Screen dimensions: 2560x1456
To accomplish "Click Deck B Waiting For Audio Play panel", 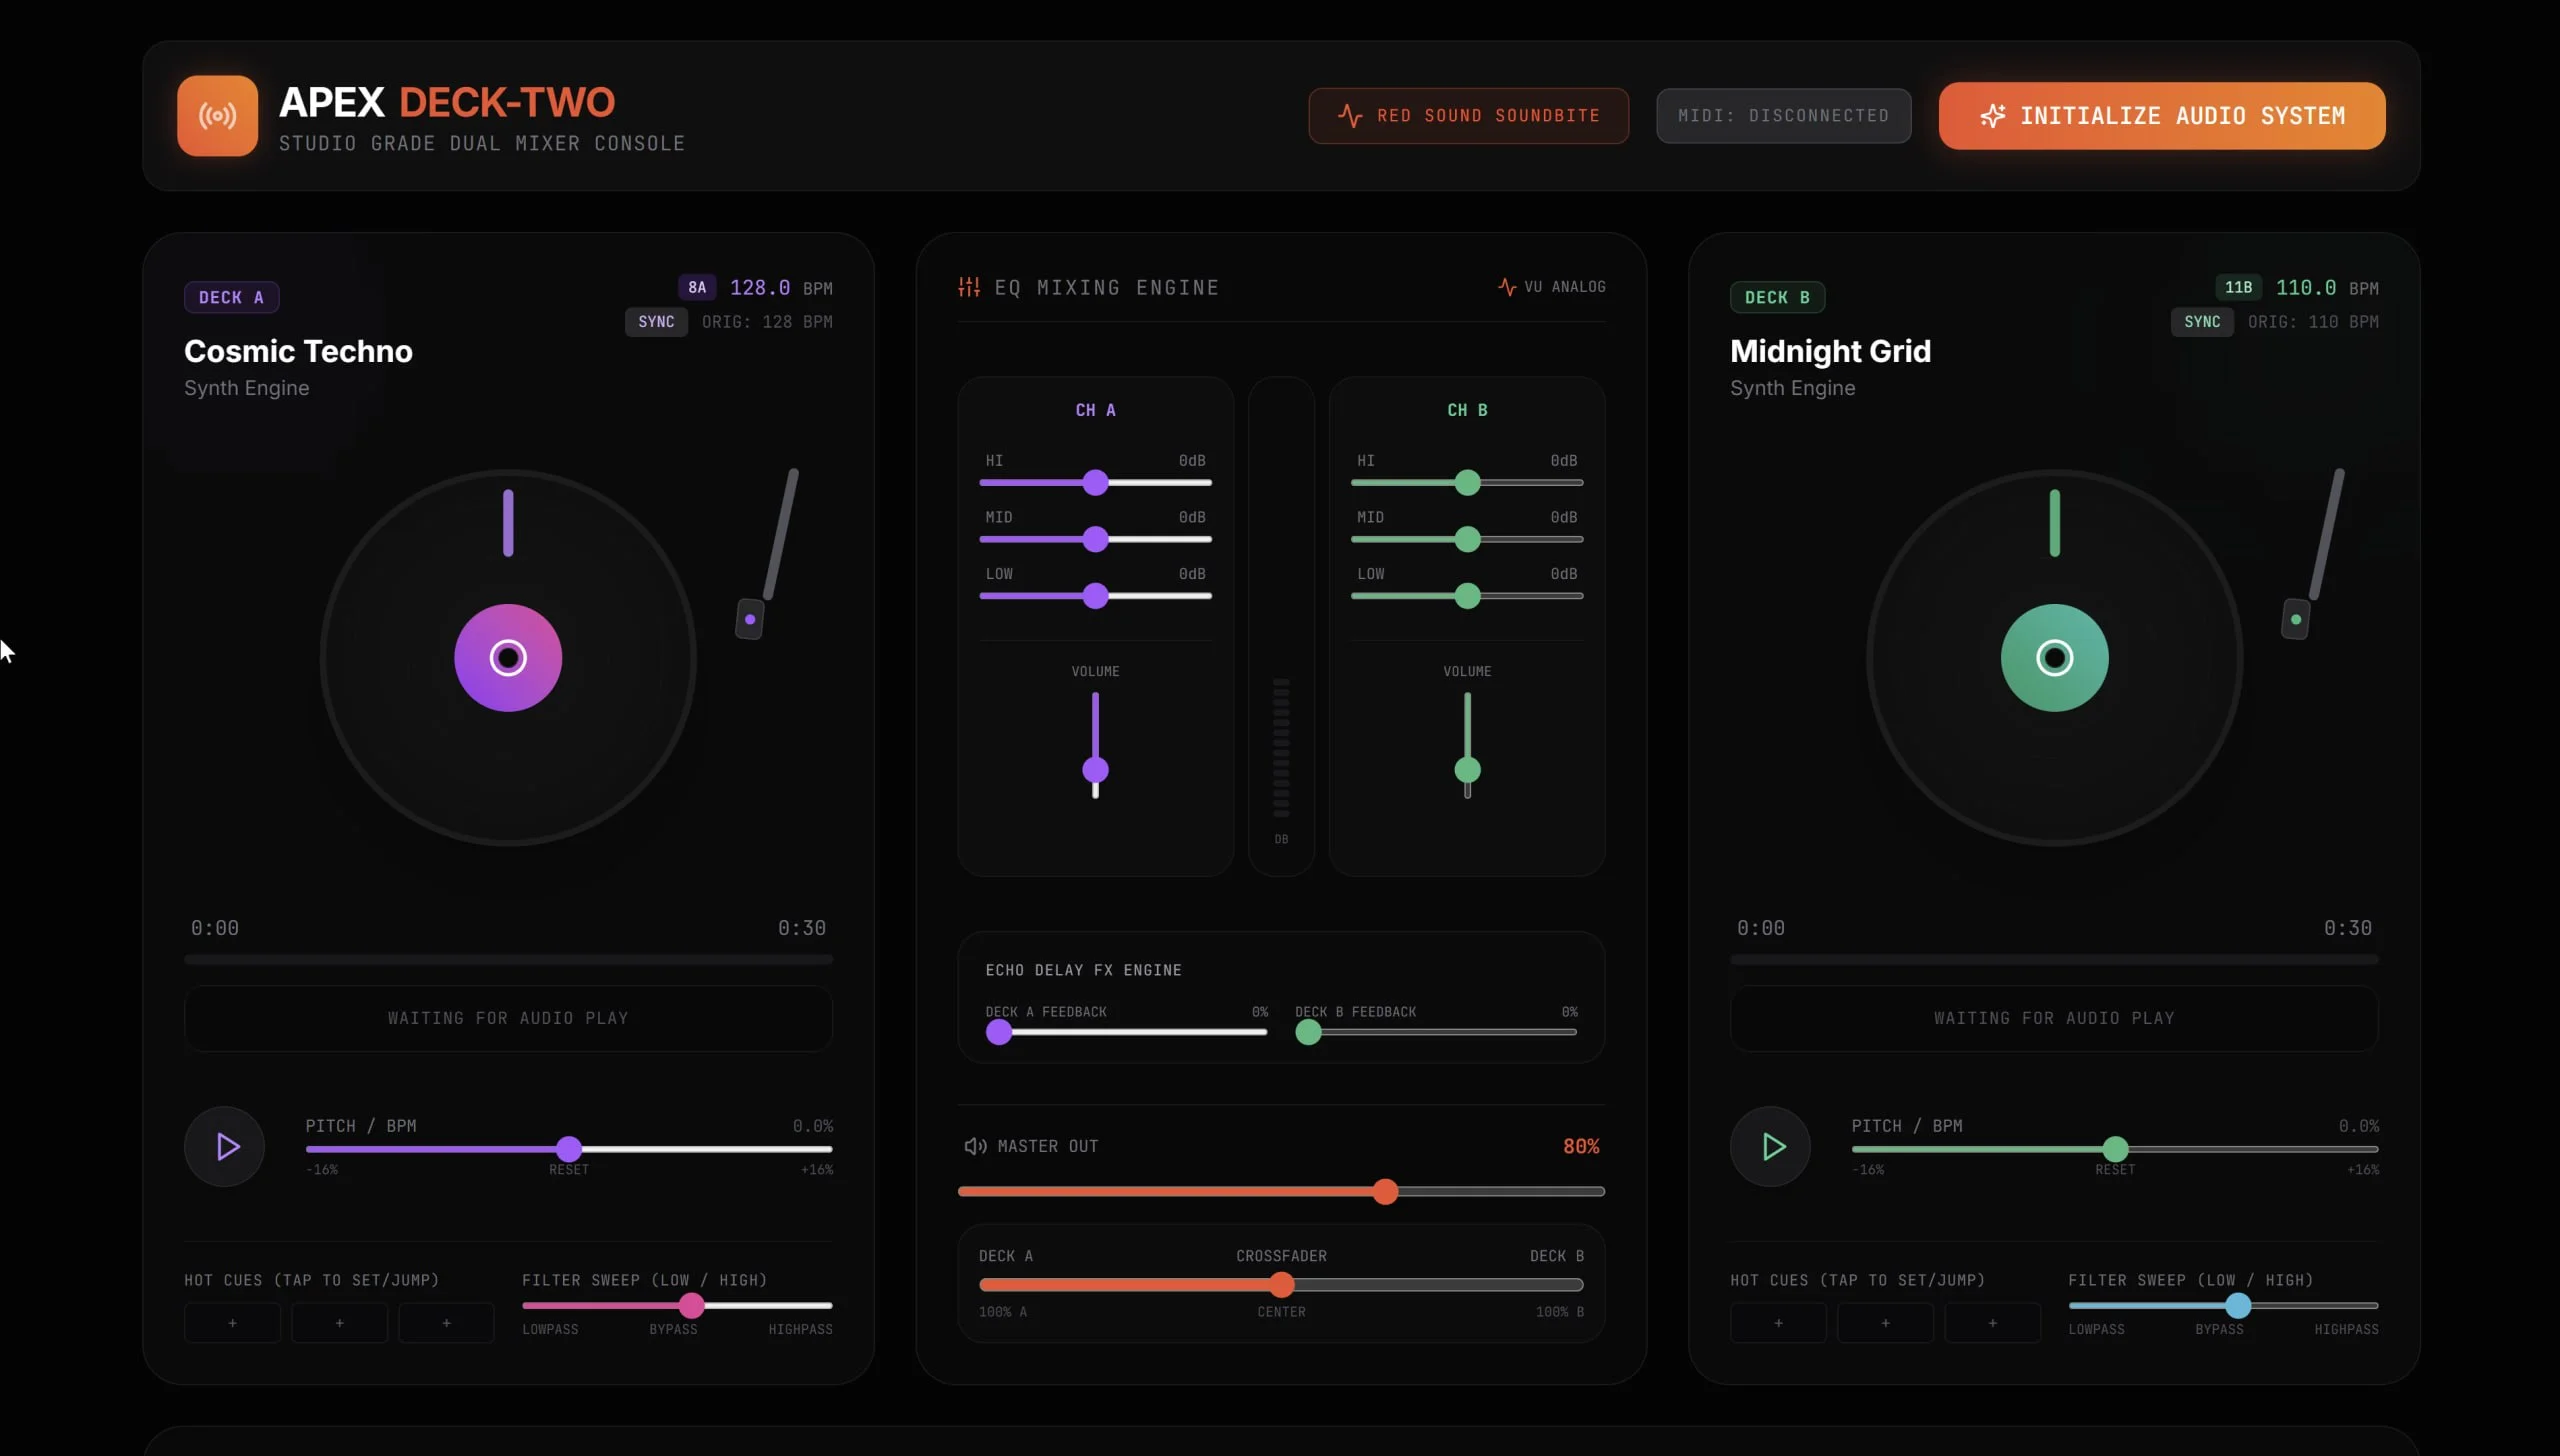I will (x=2054, y=1018).
